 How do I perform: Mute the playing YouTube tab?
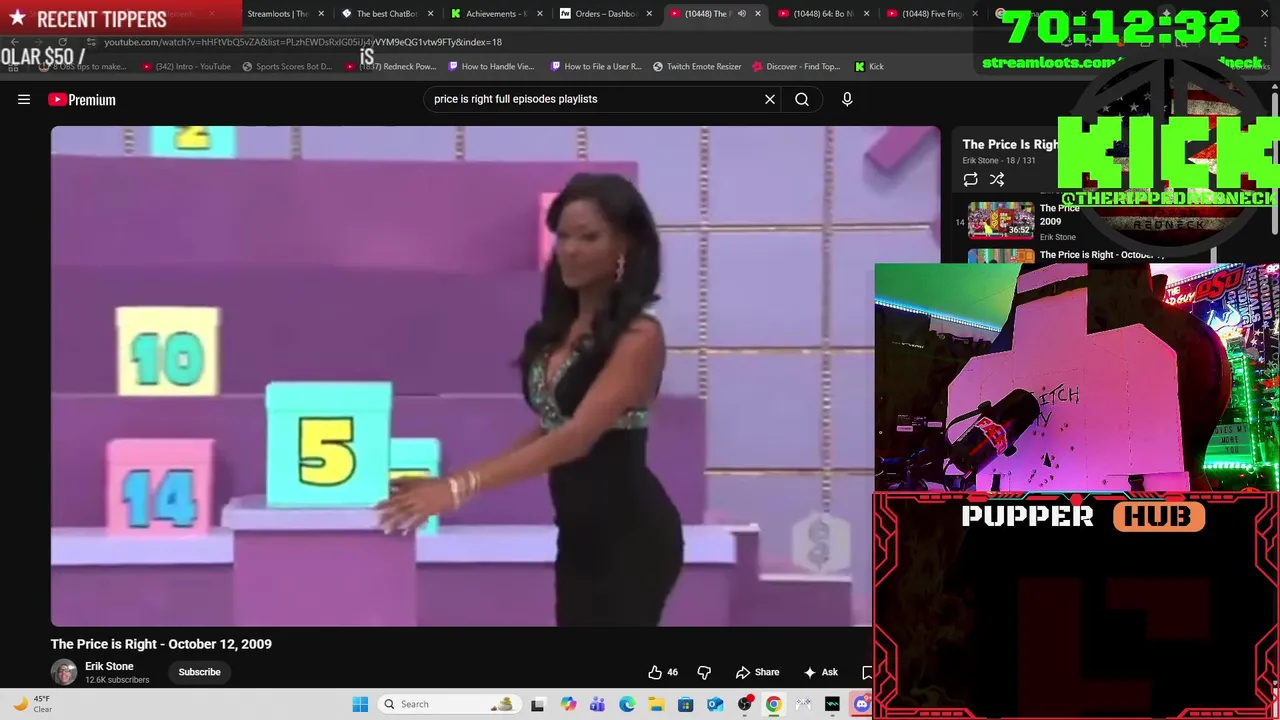click(x=742, y=14)
